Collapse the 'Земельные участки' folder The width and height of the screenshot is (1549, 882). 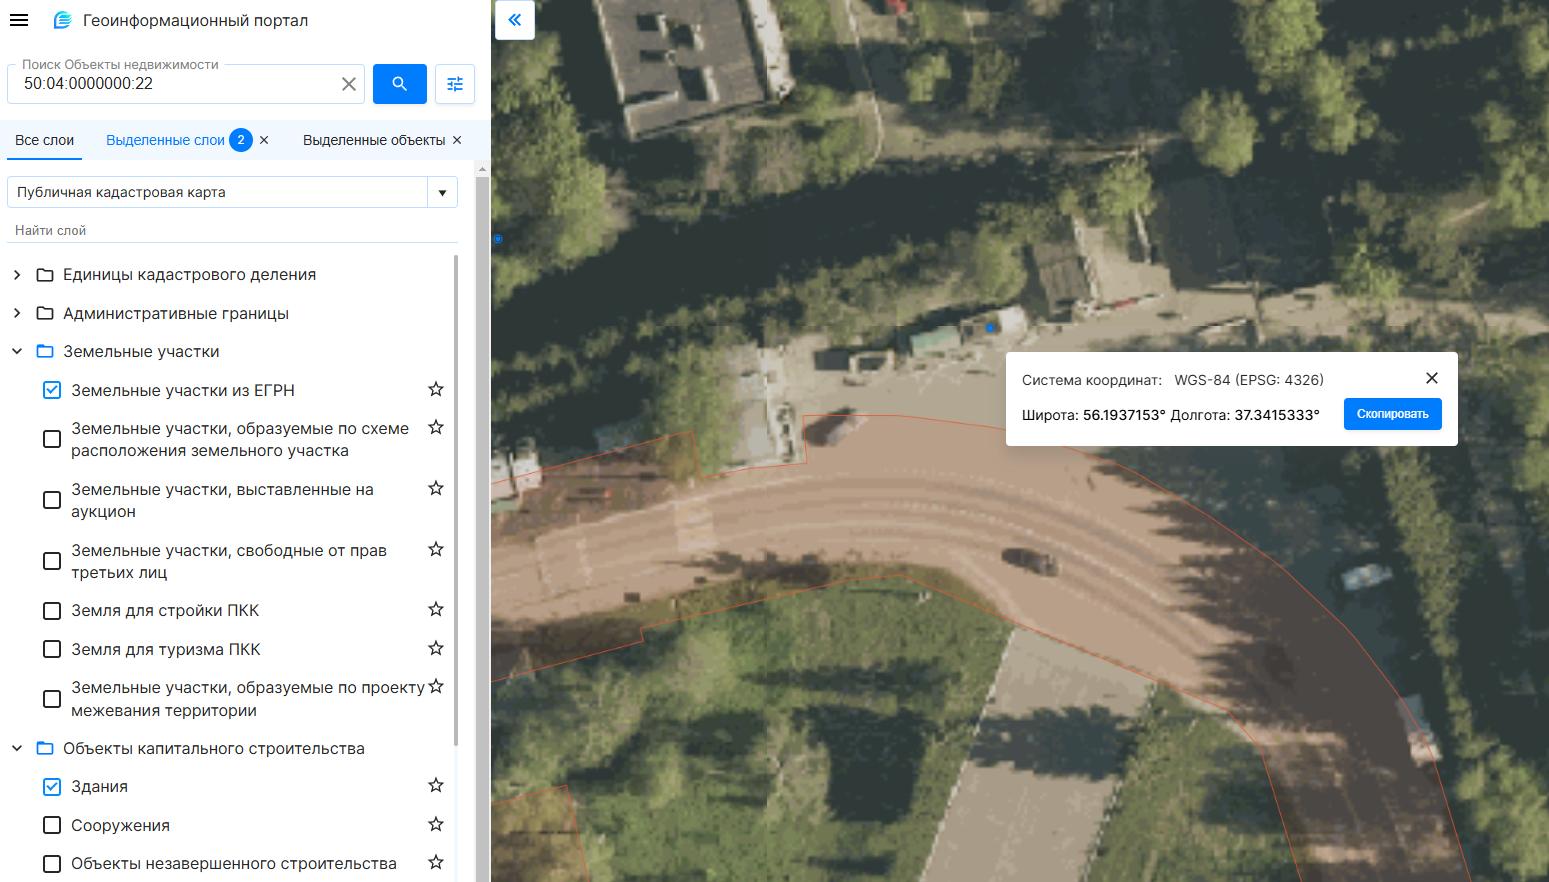click(x=17, y=352)
